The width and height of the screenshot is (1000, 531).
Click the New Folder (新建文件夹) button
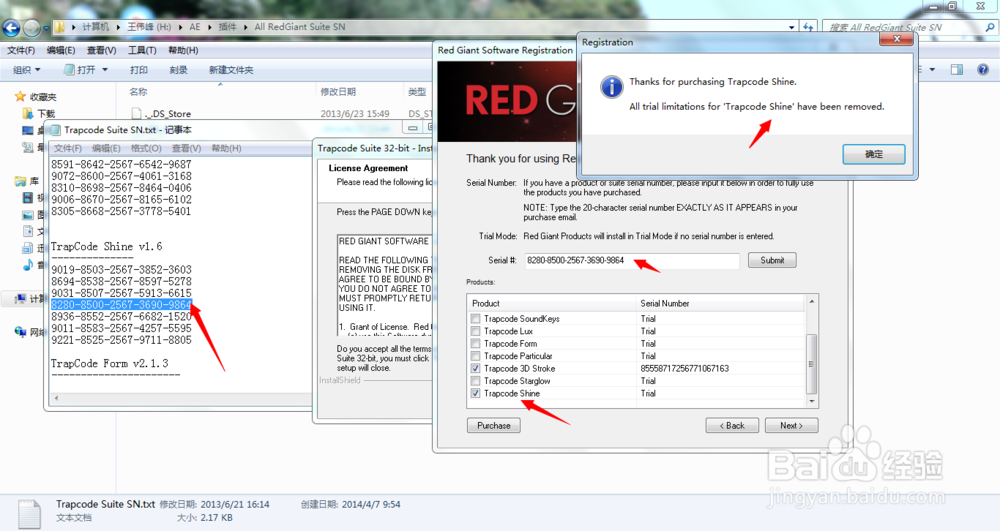click(x=231, y=69)
